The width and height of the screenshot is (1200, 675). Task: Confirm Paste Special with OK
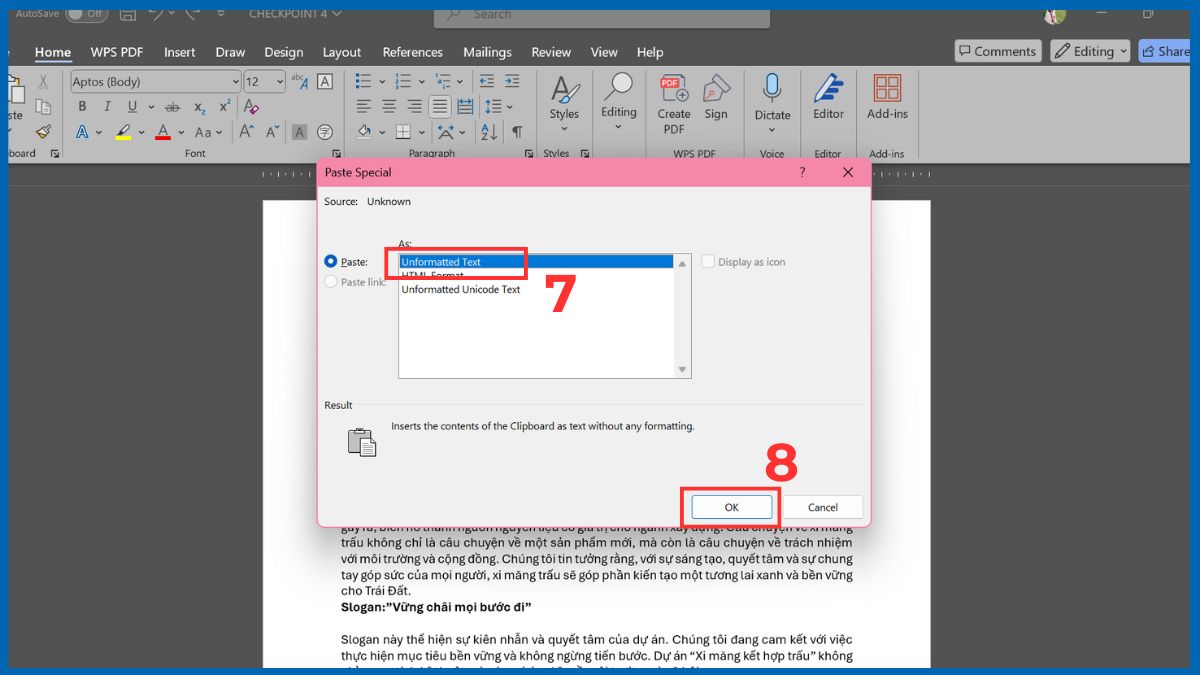click(x=731, y=507)
